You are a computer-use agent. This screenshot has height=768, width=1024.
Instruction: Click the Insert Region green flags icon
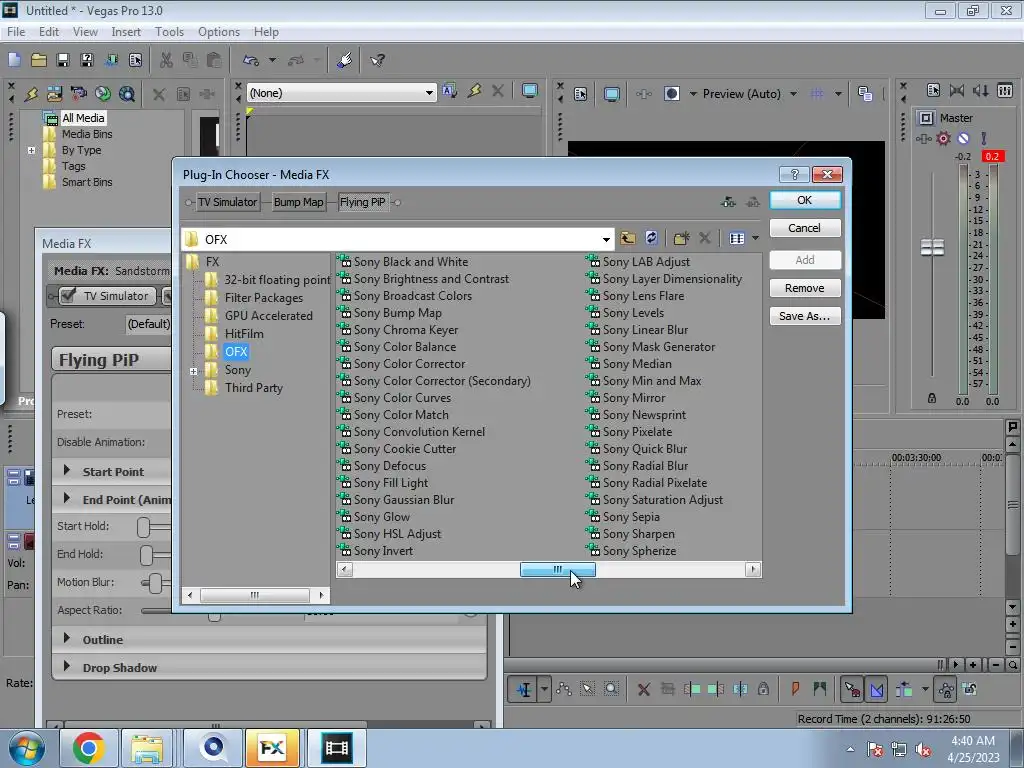click(x=820, y=688)
